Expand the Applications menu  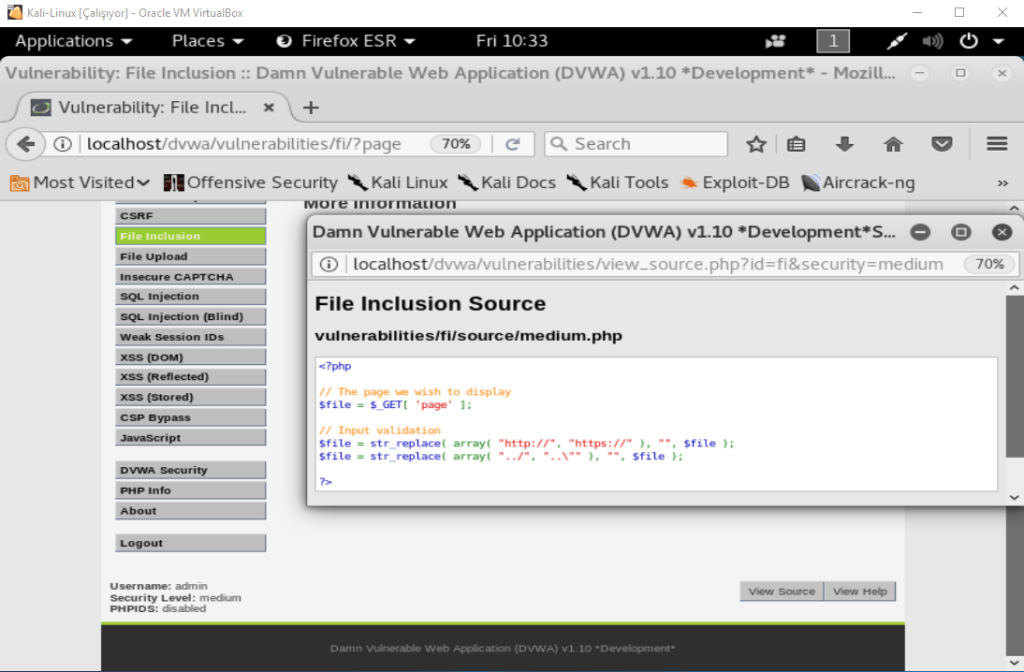point(74,41)
